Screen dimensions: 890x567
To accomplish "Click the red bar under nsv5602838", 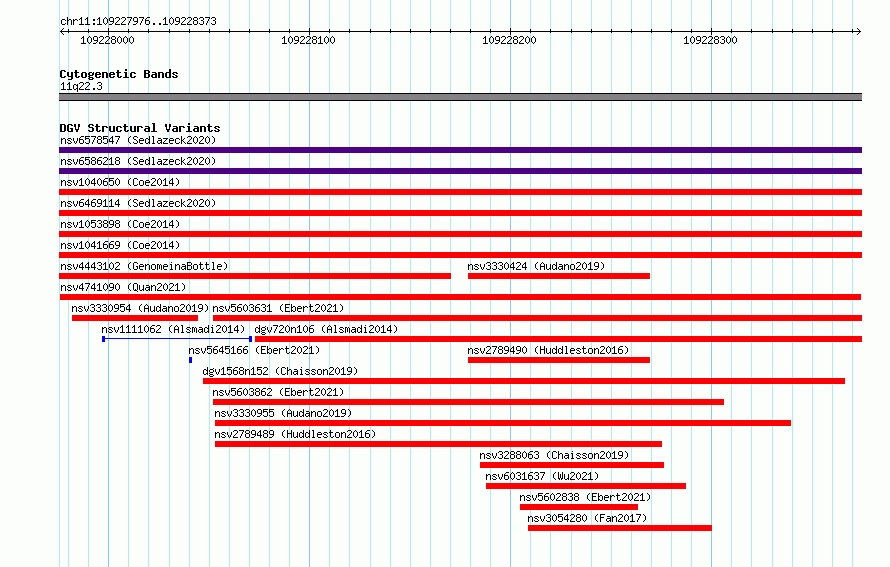I will tap(579, 507).
